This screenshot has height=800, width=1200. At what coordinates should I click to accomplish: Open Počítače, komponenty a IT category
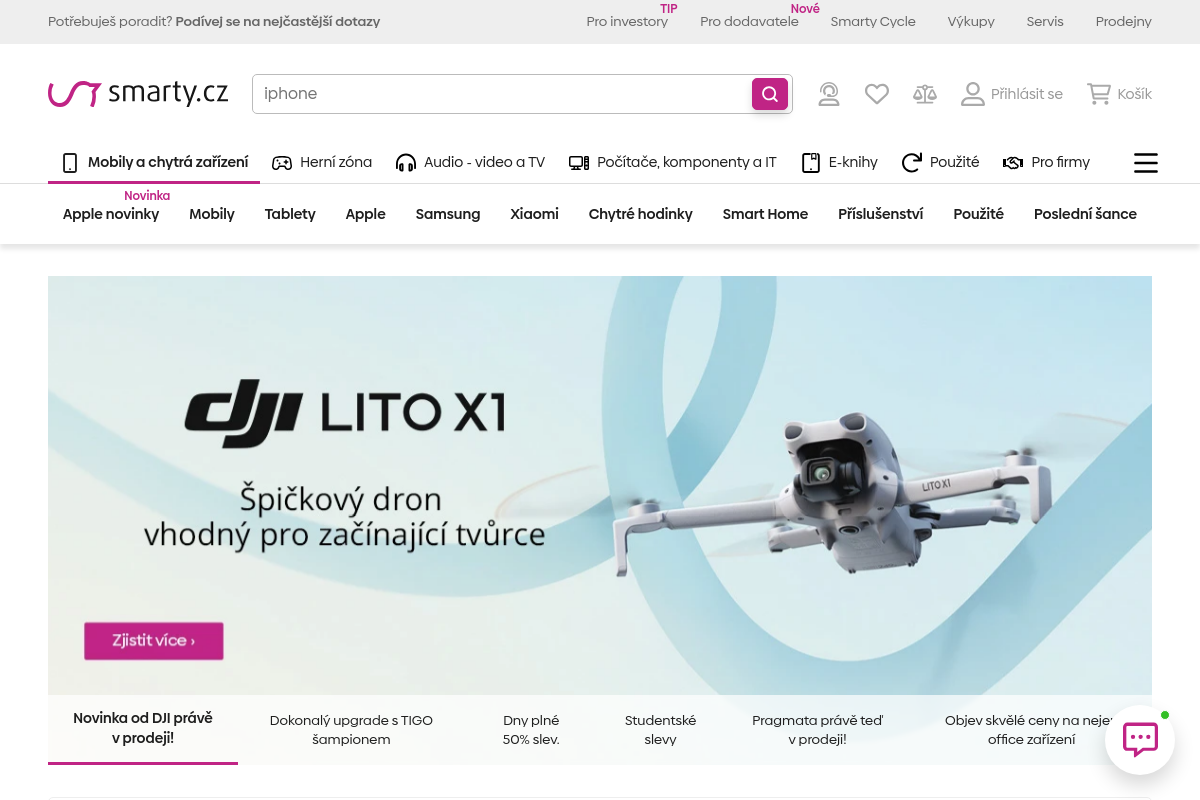point(672,162)
